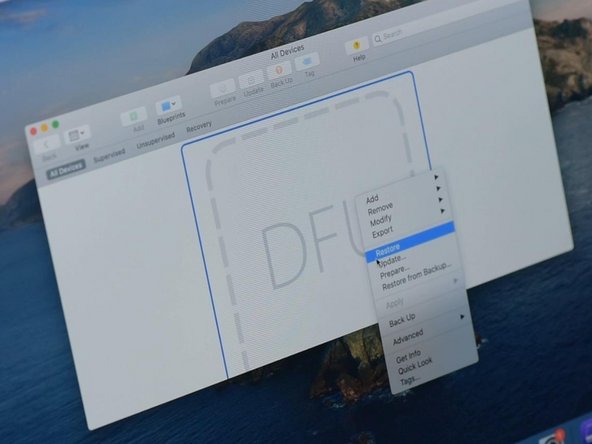This screenshot has width=592, height=444.
Task: Click the Tag toolbar icon
Action: tap(307, 62)
